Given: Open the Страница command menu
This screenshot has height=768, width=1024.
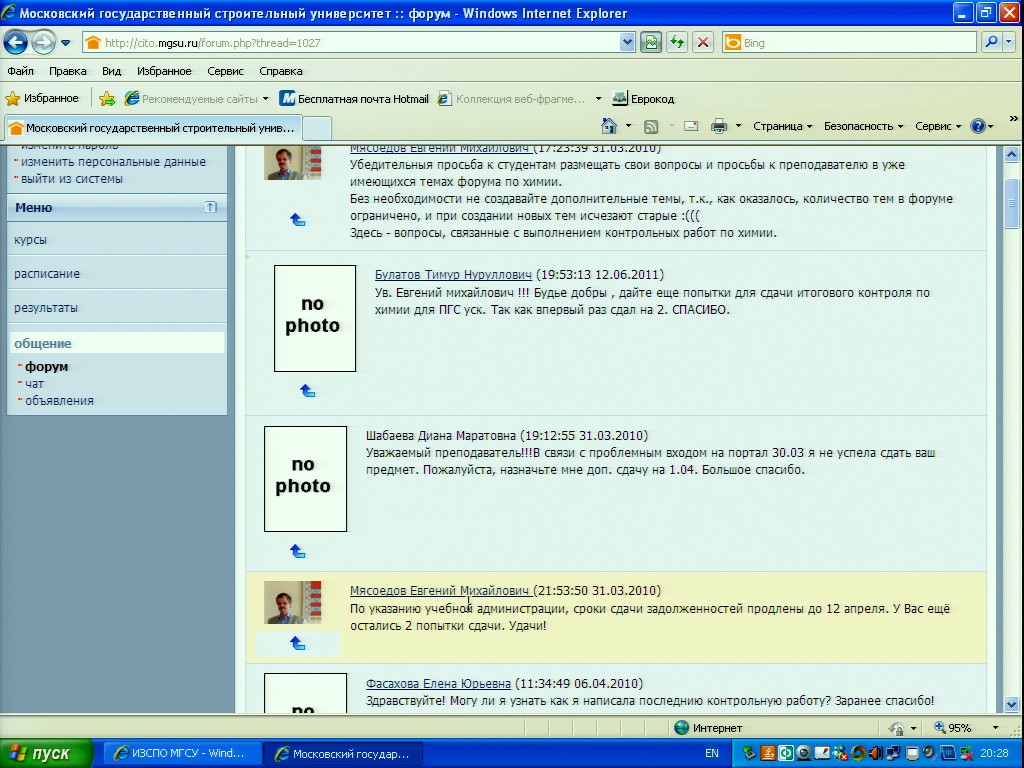Looking at the screenshot, I should 782,126.
